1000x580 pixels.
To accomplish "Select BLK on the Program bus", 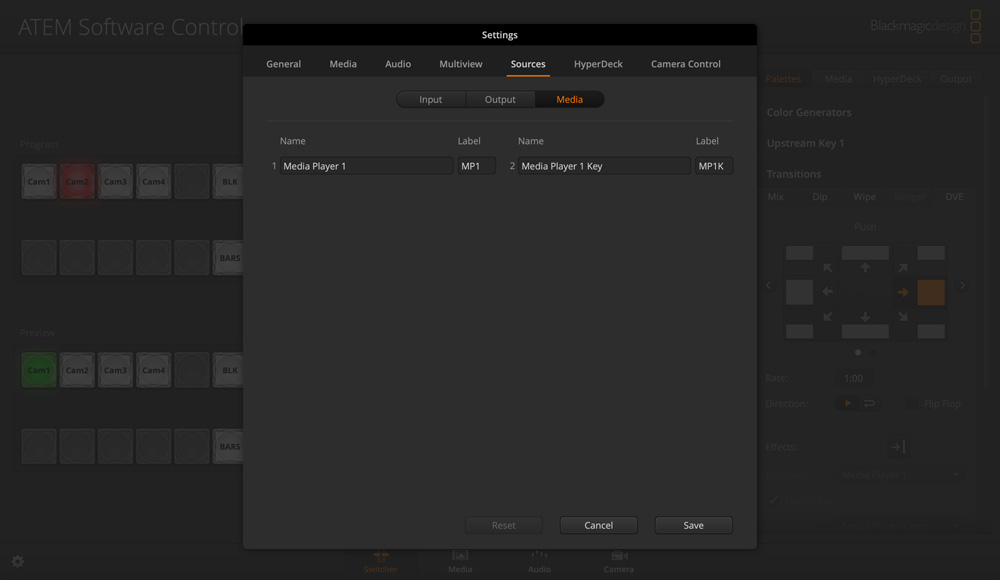I will pos(228,182).
